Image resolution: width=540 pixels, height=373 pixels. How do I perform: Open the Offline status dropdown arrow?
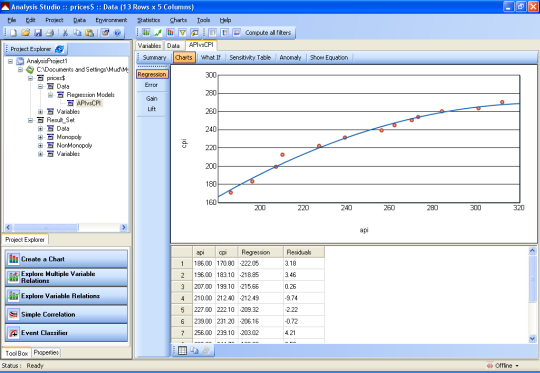[x=517, y=366]
